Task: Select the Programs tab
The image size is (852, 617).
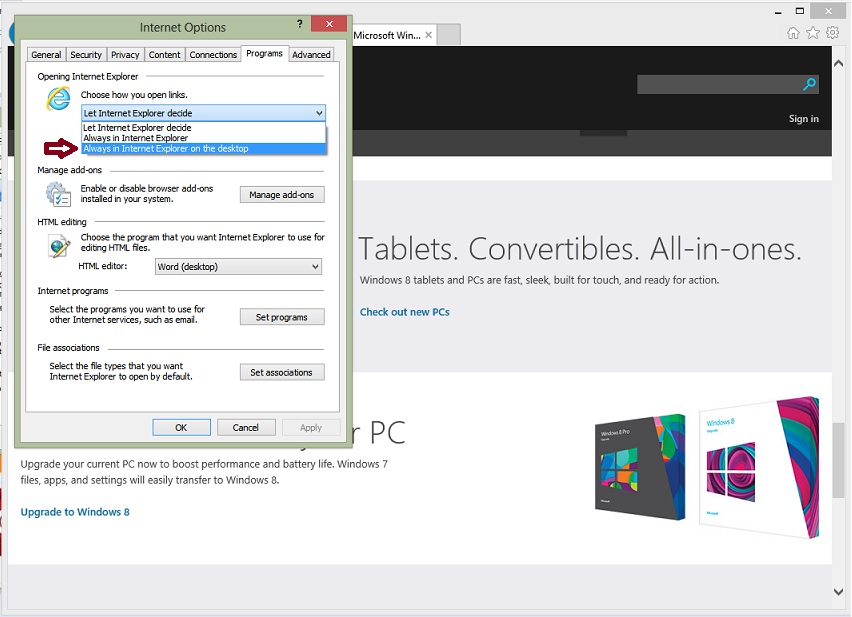Action: [x=264, y=53]
